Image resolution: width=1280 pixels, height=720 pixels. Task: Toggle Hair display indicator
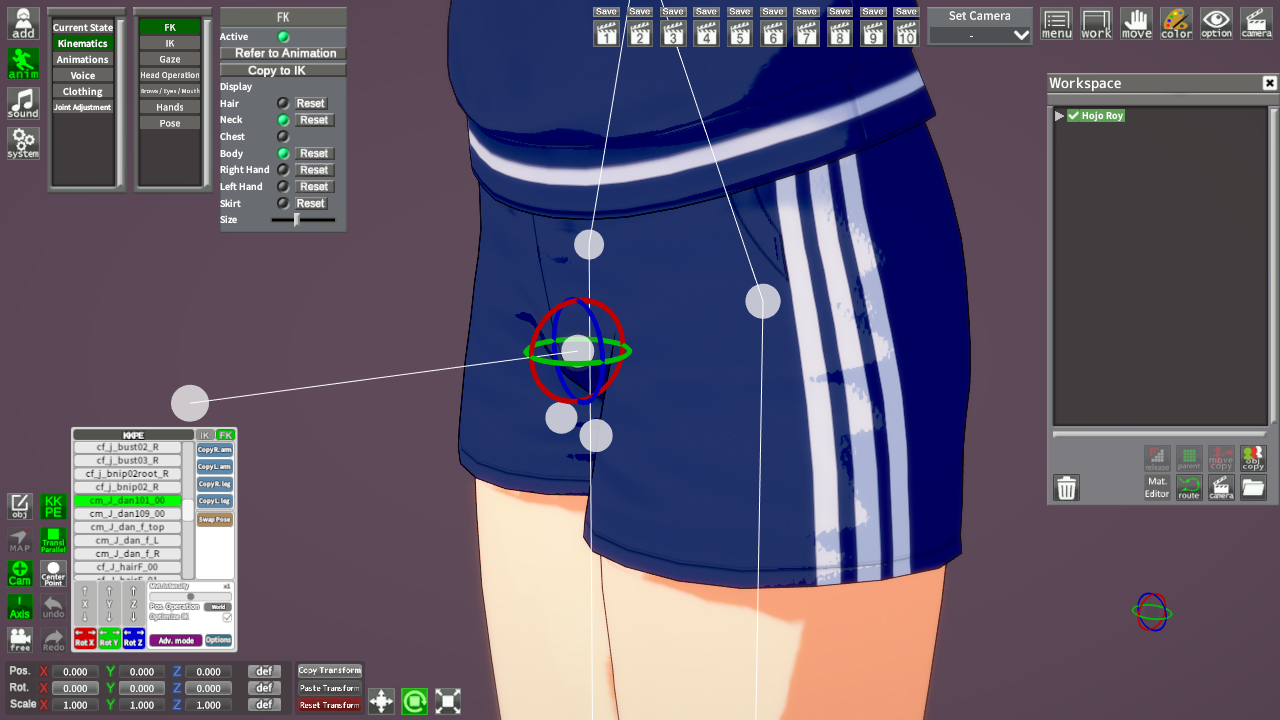pyautogui.click(x=283, y=103)
